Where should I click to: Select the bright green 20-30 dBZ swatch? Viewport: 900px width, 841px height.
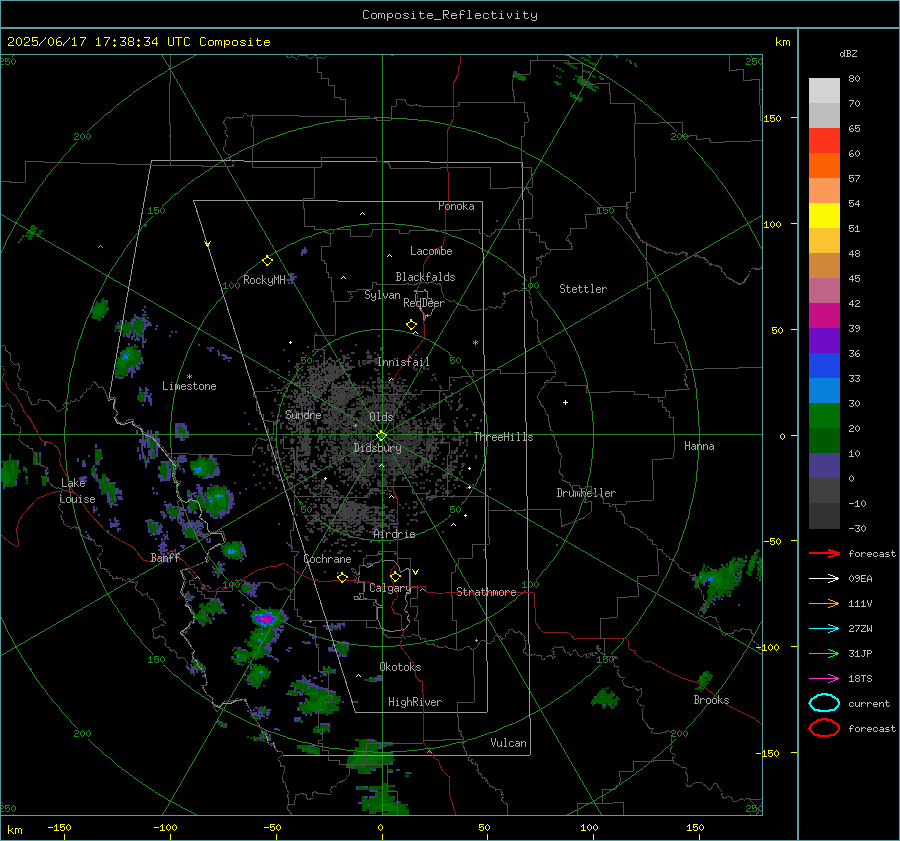click(x=824, y=416)
